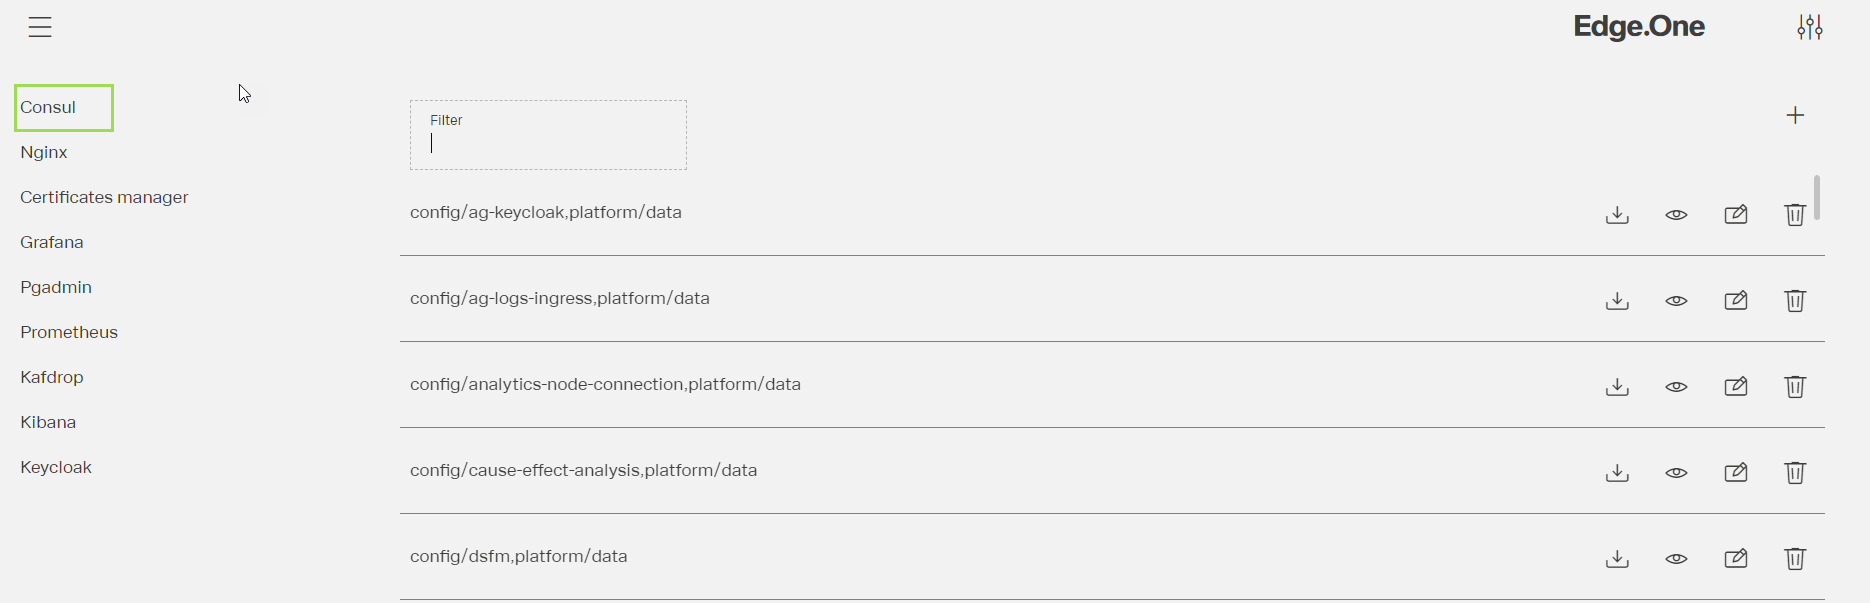Image resolution: width=1870 pixels, height=603 pixels.
Task: Click the plus icon to add entry
Action: (1795, 116)
